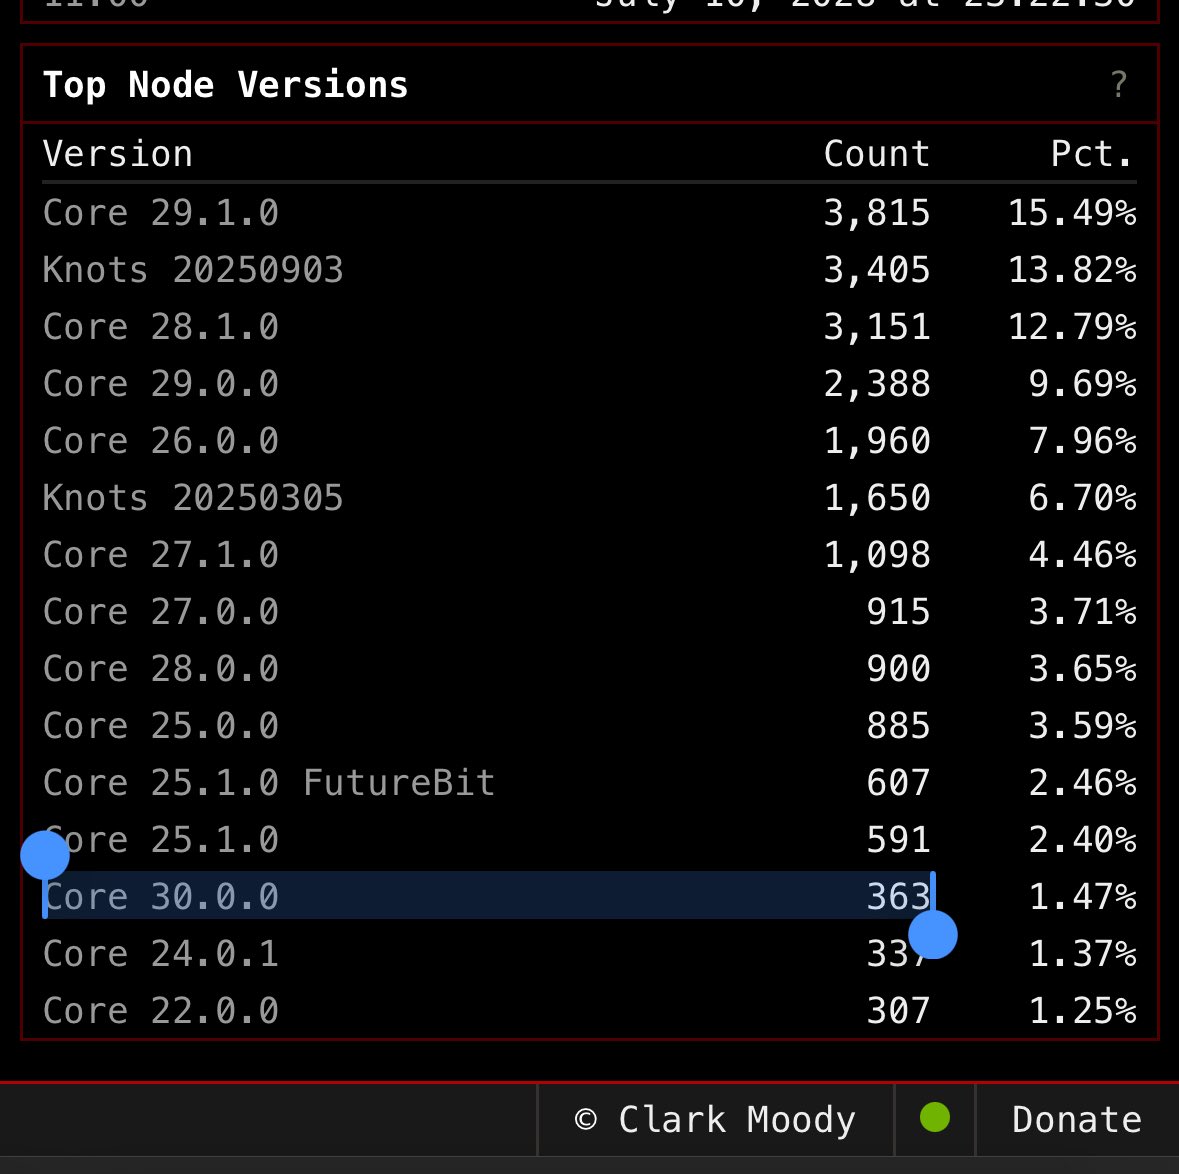The height and width of the screenshot is (1174, 1179).
Task: Click the count value 900
Action: coord(899,669)
